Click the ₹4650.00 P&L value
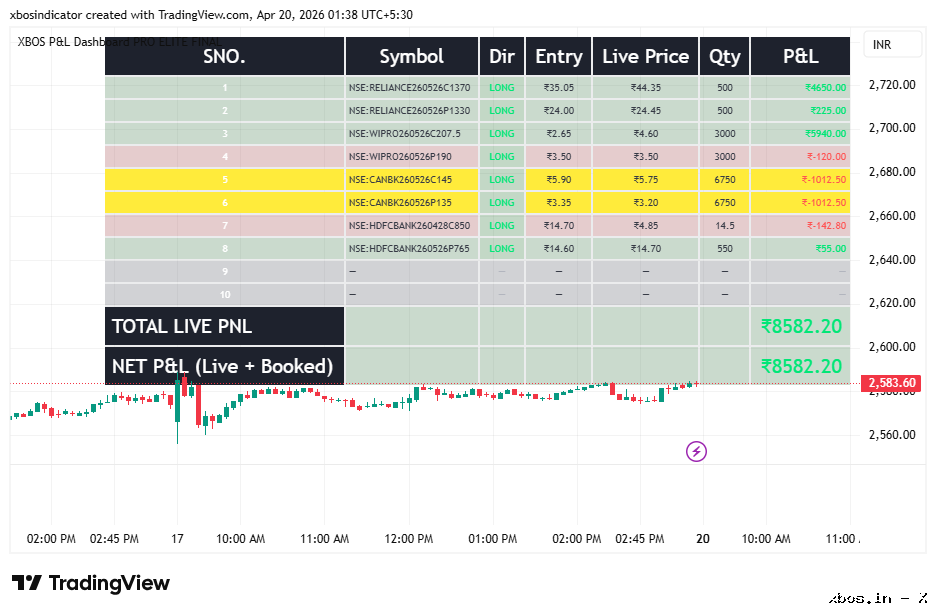Screen dimensions: 936x613 (x=826, y=88)
